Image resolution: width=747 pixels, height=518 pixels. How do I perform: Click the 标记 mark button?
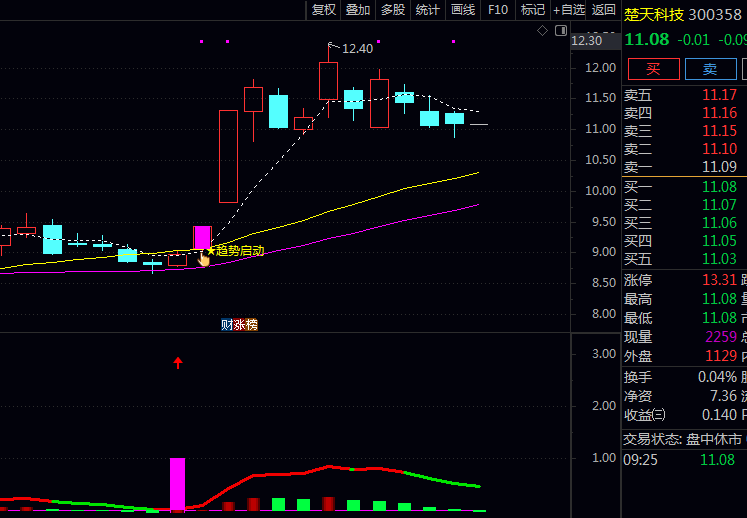click(533, 10)
